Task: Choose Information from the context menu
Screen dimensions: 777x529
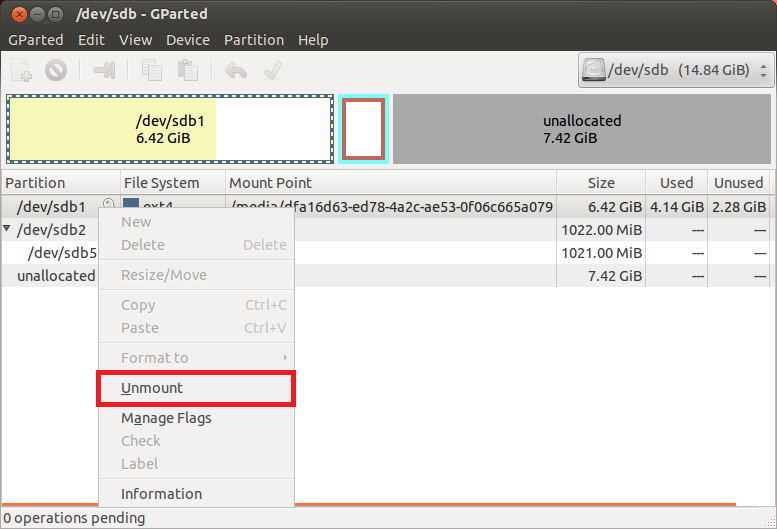Action: click(x=196, y=494)
